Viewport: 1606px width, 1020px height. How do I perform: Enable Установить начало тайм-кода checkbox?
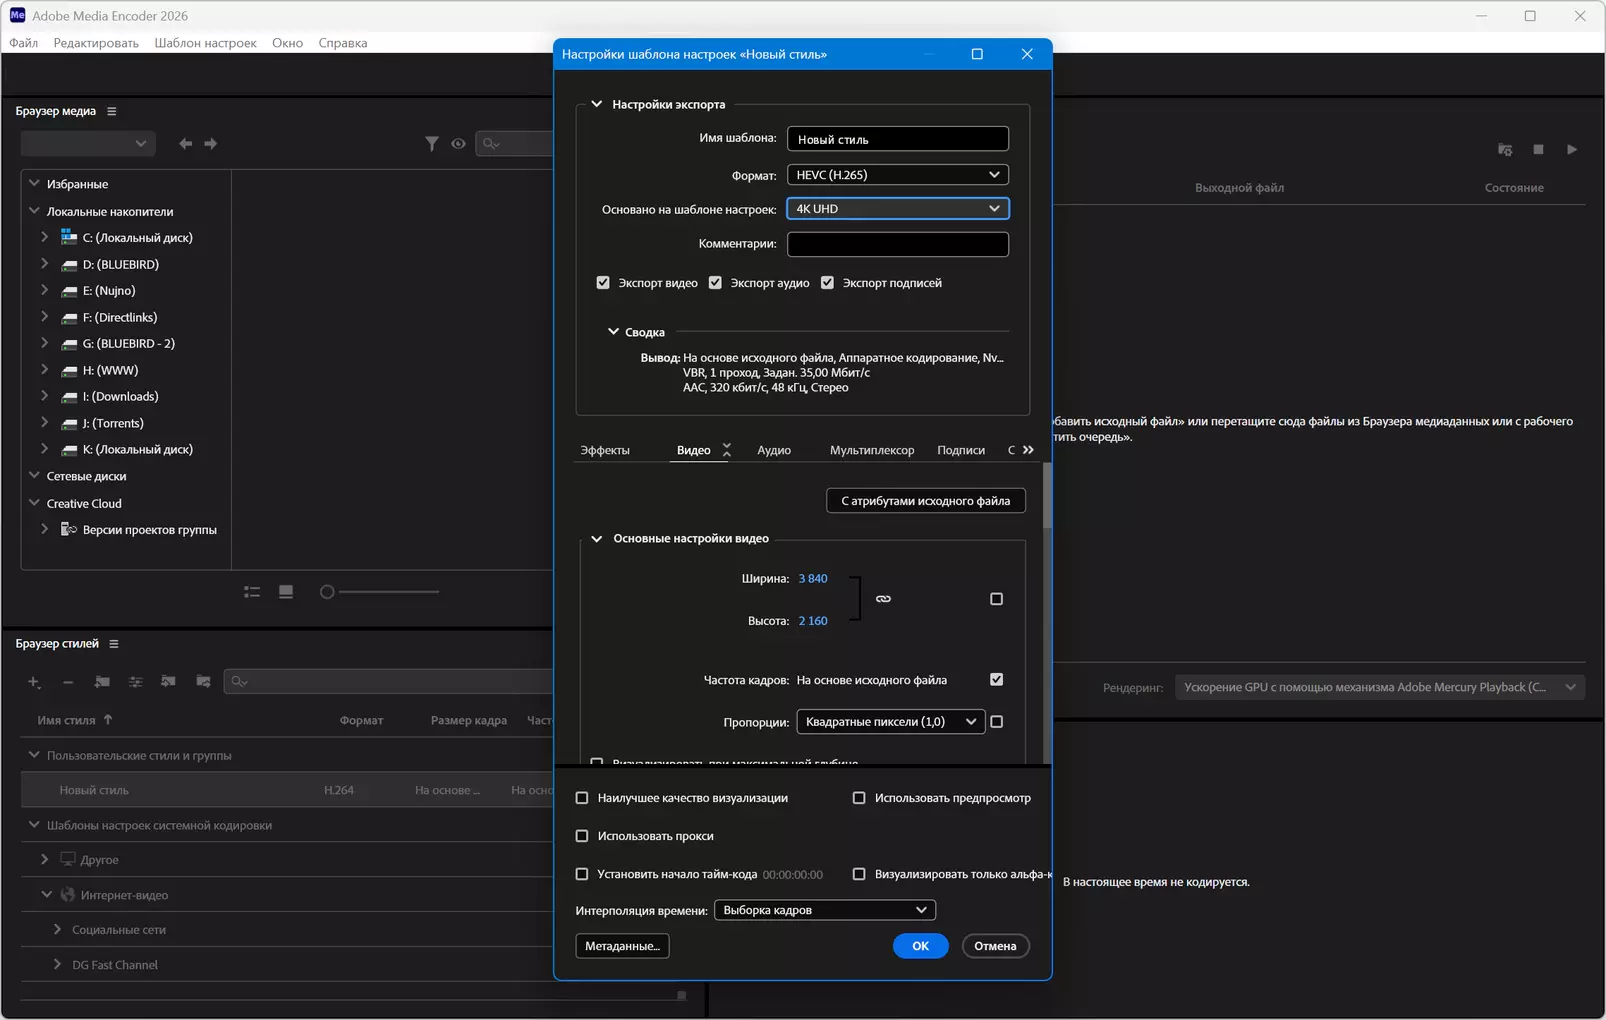point(582,874)
